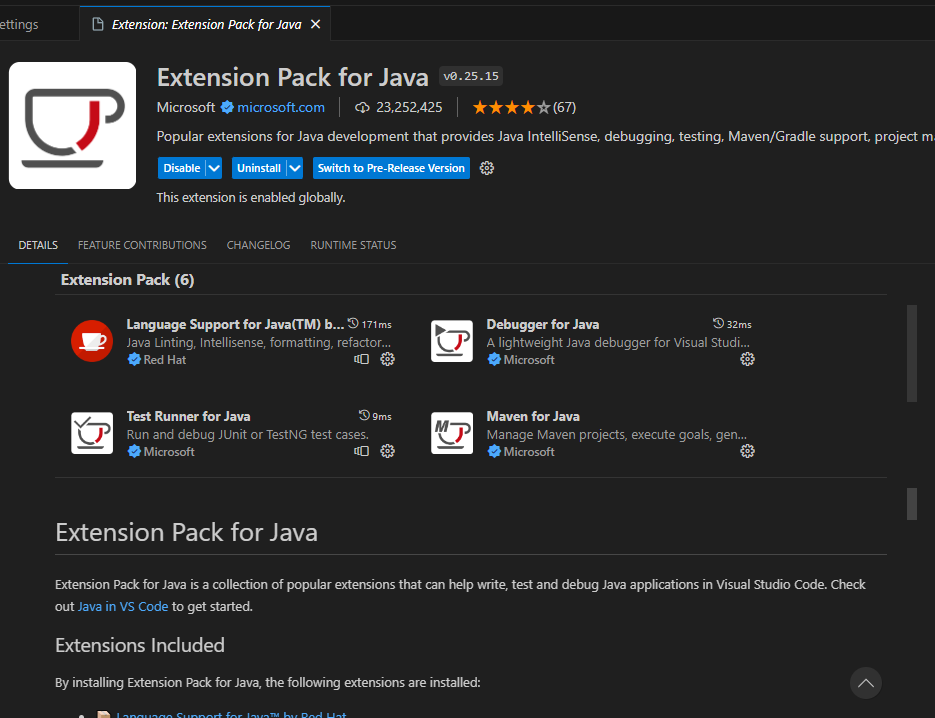
Task: Close the Extension Pack for Java tab
Action: point(315,24)
